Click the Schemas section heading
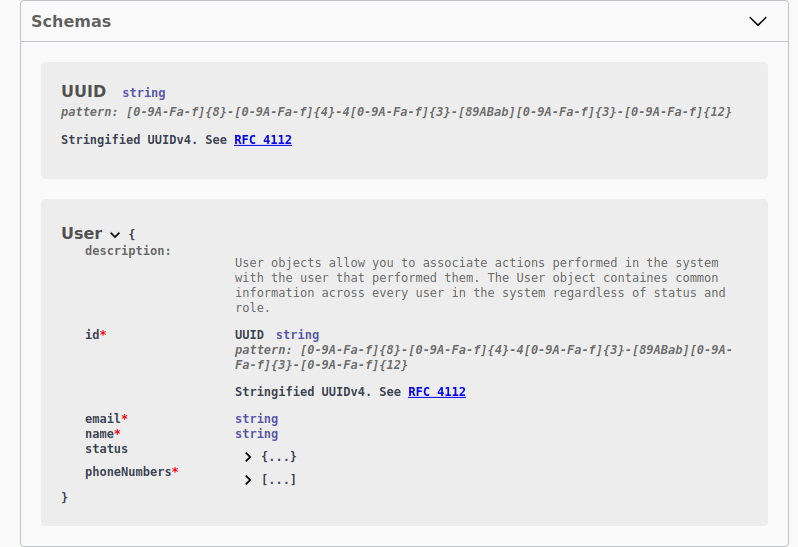 (x=71, y=21)
